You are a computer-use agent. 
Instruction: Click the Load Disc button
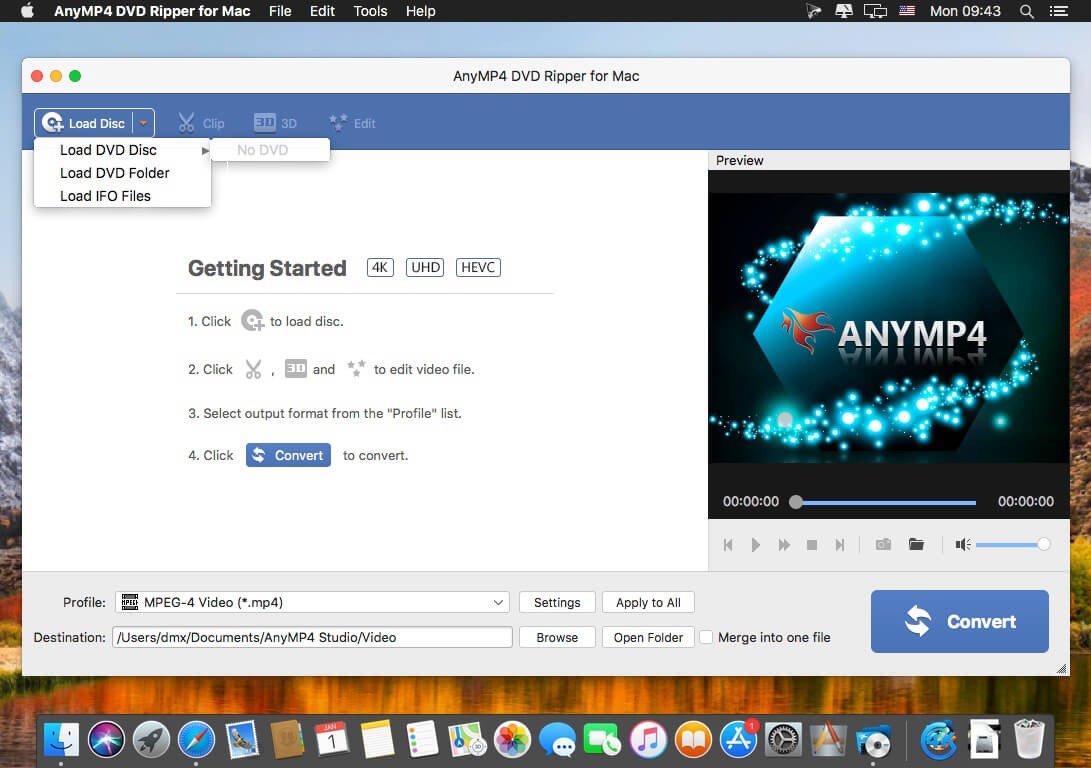[x=83, y=123]
